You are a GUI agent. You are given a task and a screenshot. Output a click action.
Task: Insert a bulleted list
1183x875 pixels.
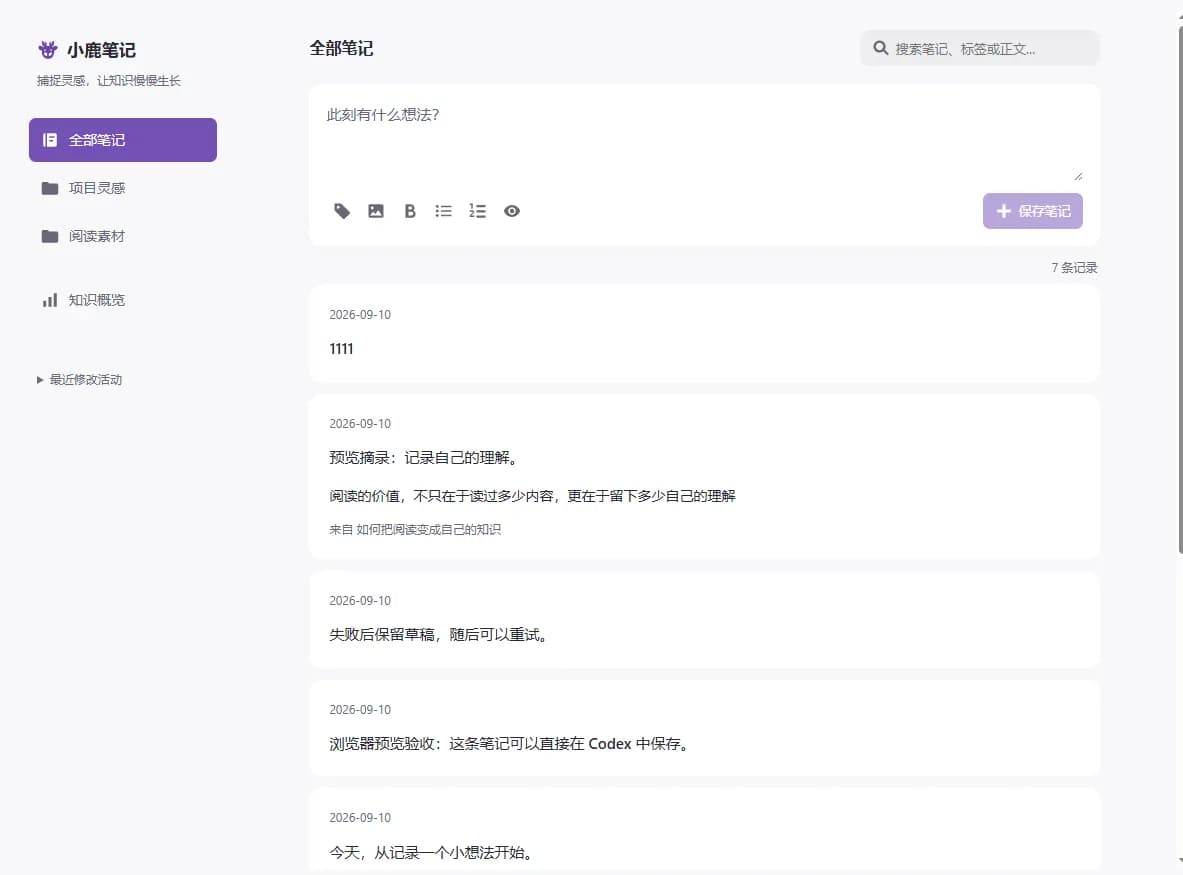[444, 211]
